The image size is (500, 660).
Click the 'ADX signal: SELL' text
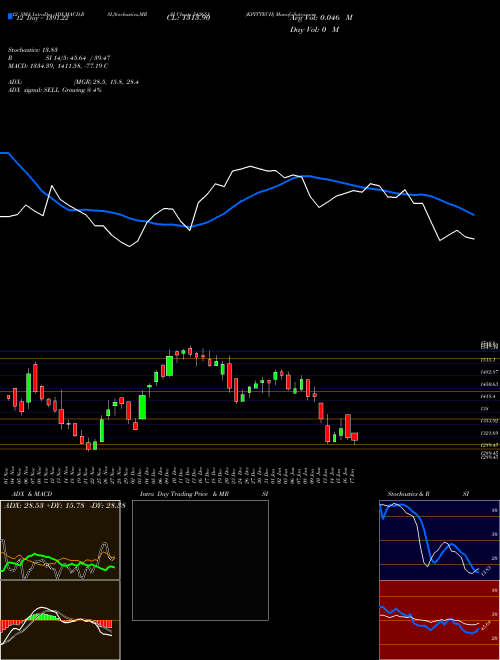pyautogui.click(x=55, y=90)
